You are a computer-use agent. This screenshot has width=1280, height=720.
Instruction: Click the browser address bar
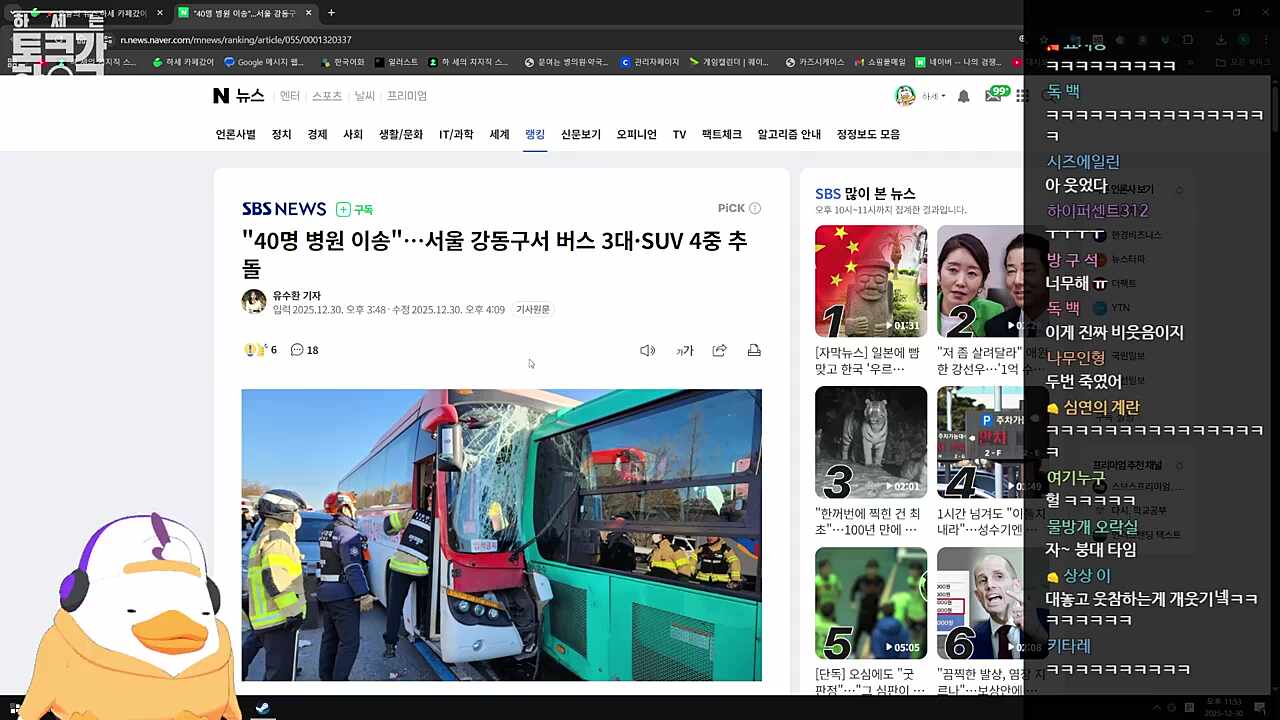click(560, 40)
